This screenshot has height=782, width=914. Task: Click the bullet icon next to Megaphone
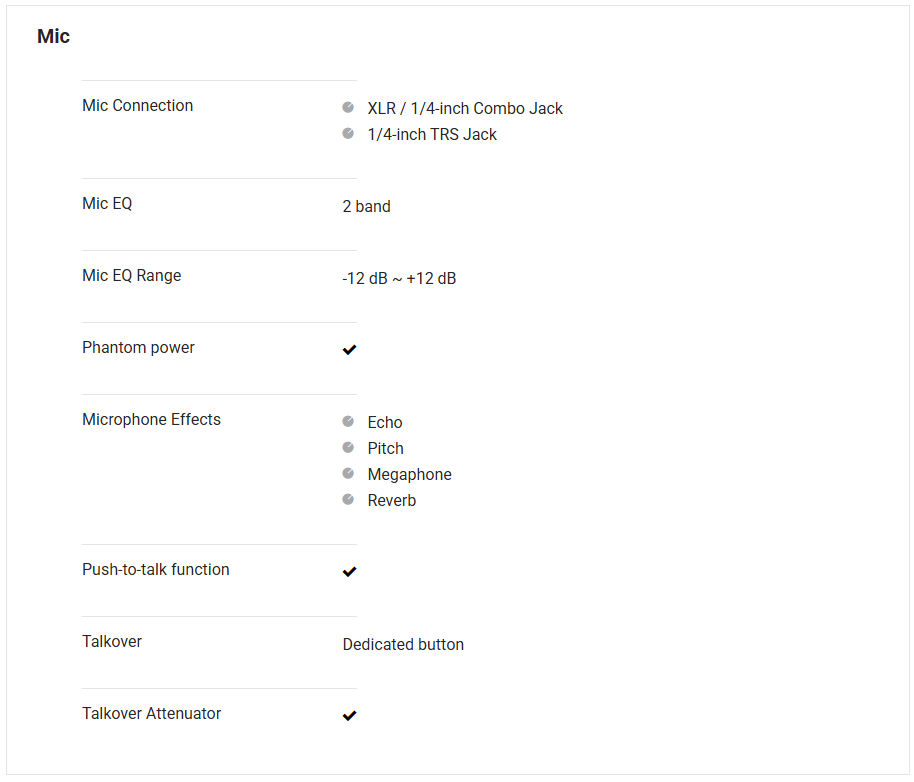pos(348,473)
